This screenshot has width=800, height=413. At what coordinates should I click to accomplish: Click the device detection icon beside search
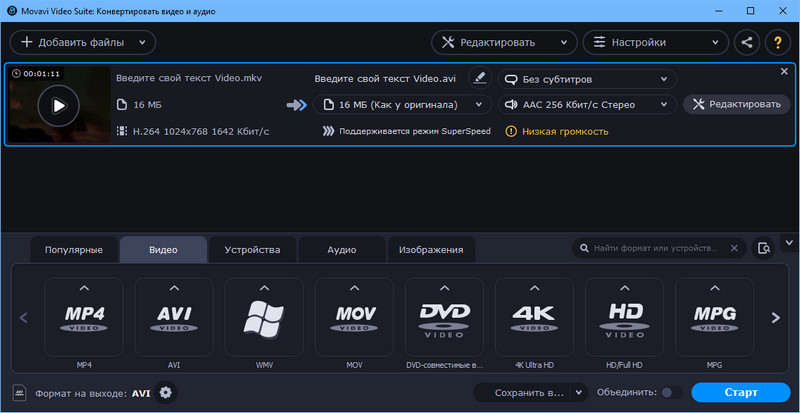coord(763,249)
